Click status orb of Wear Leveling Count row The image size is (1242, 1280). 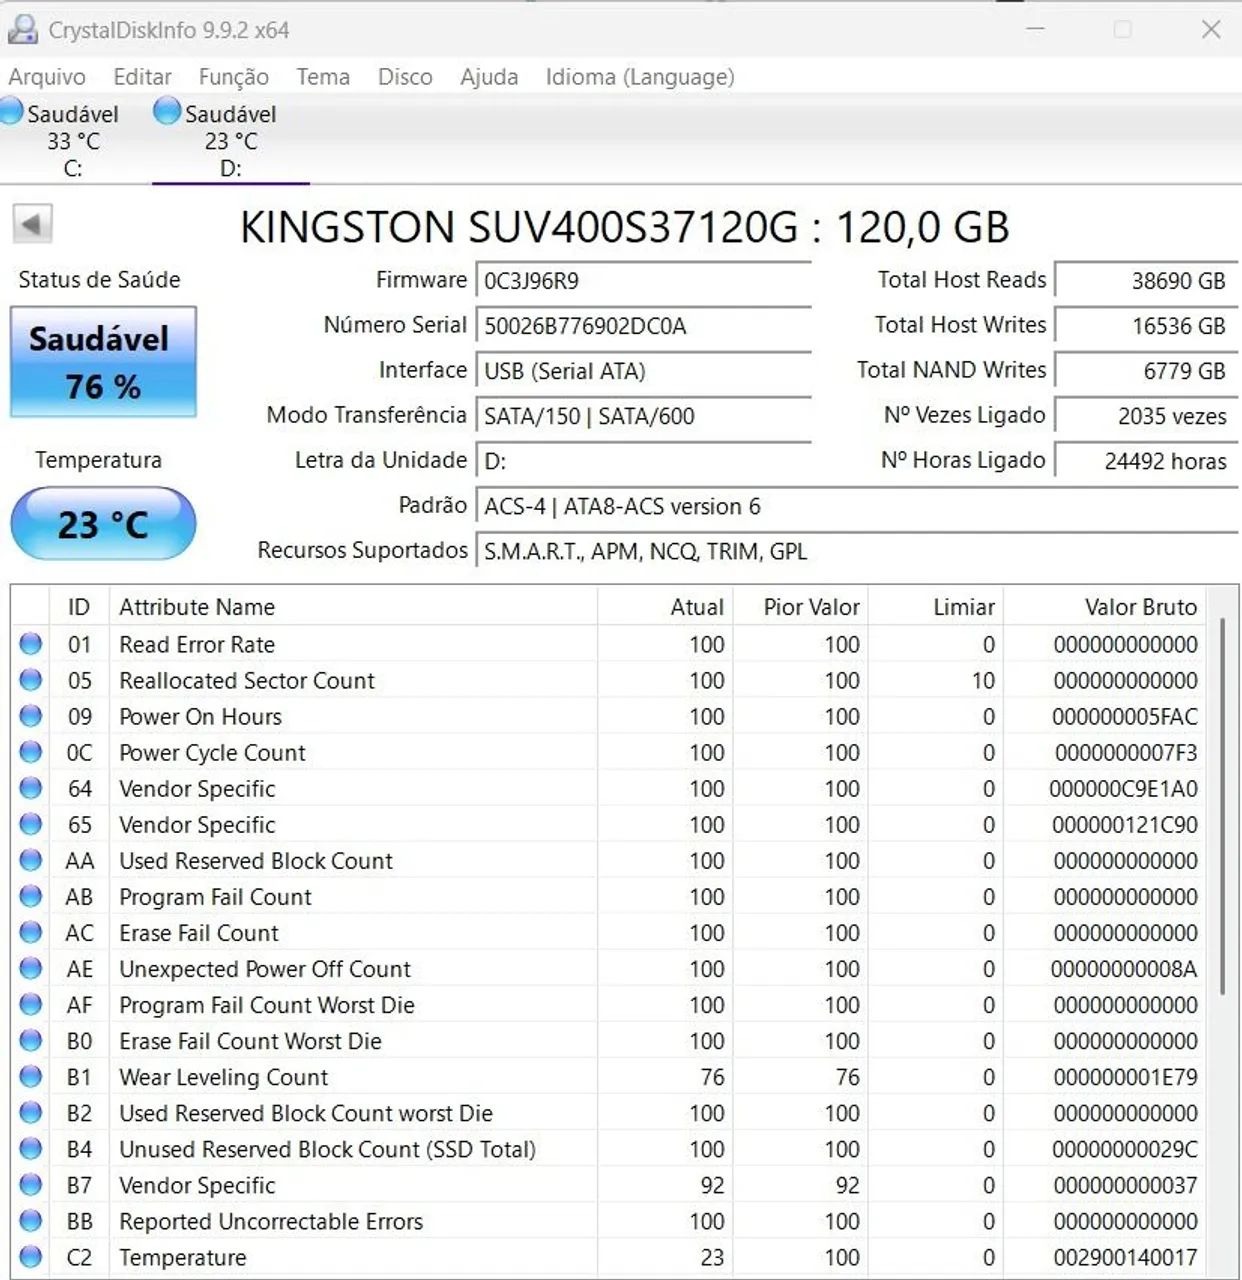tap(31, 1076)
